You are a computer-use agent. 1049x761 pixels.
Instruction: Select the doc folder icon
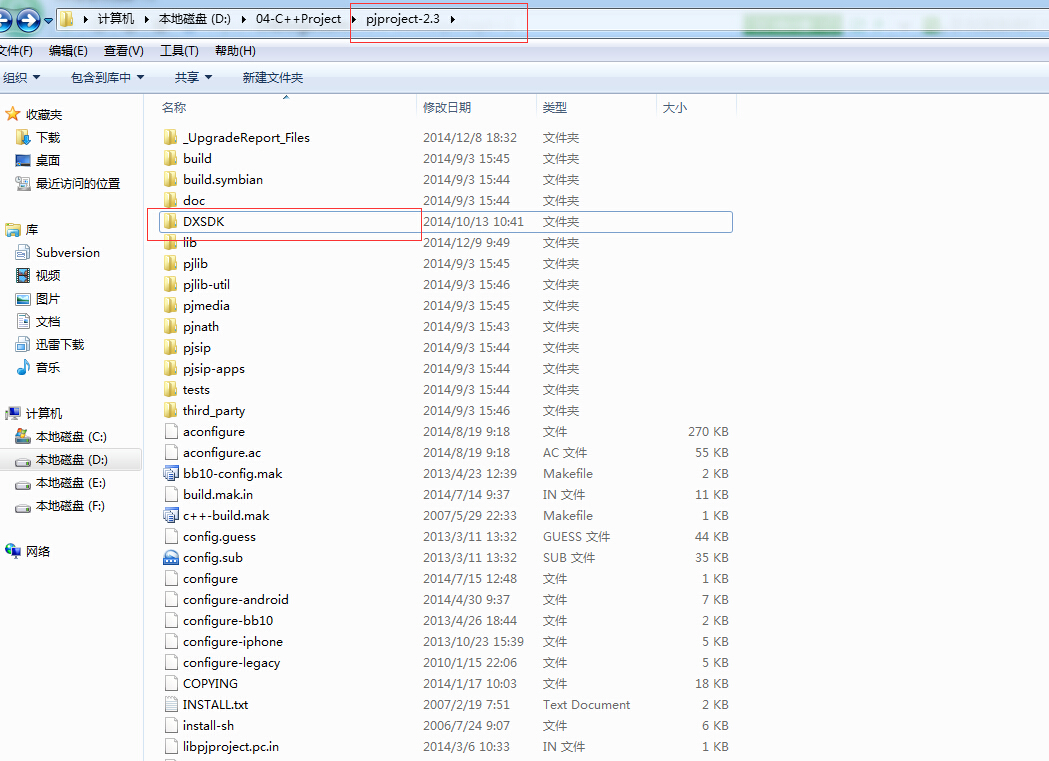[x=171, y=200]
